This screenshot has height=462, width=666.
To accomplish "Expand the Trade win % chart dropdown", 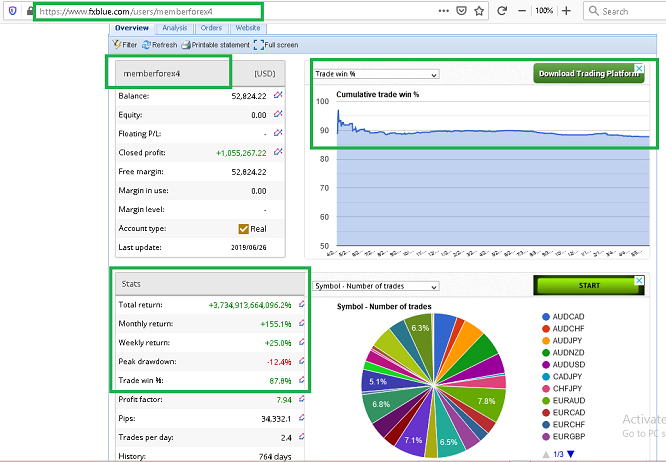I will click(x=376, y=74).
